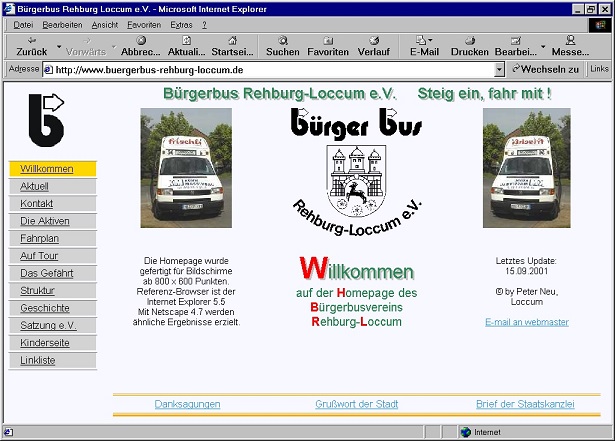The height and width of the screenshot is (441, 615).
Task: Open the Ansicht menu
Action: [x=105, y=25]
